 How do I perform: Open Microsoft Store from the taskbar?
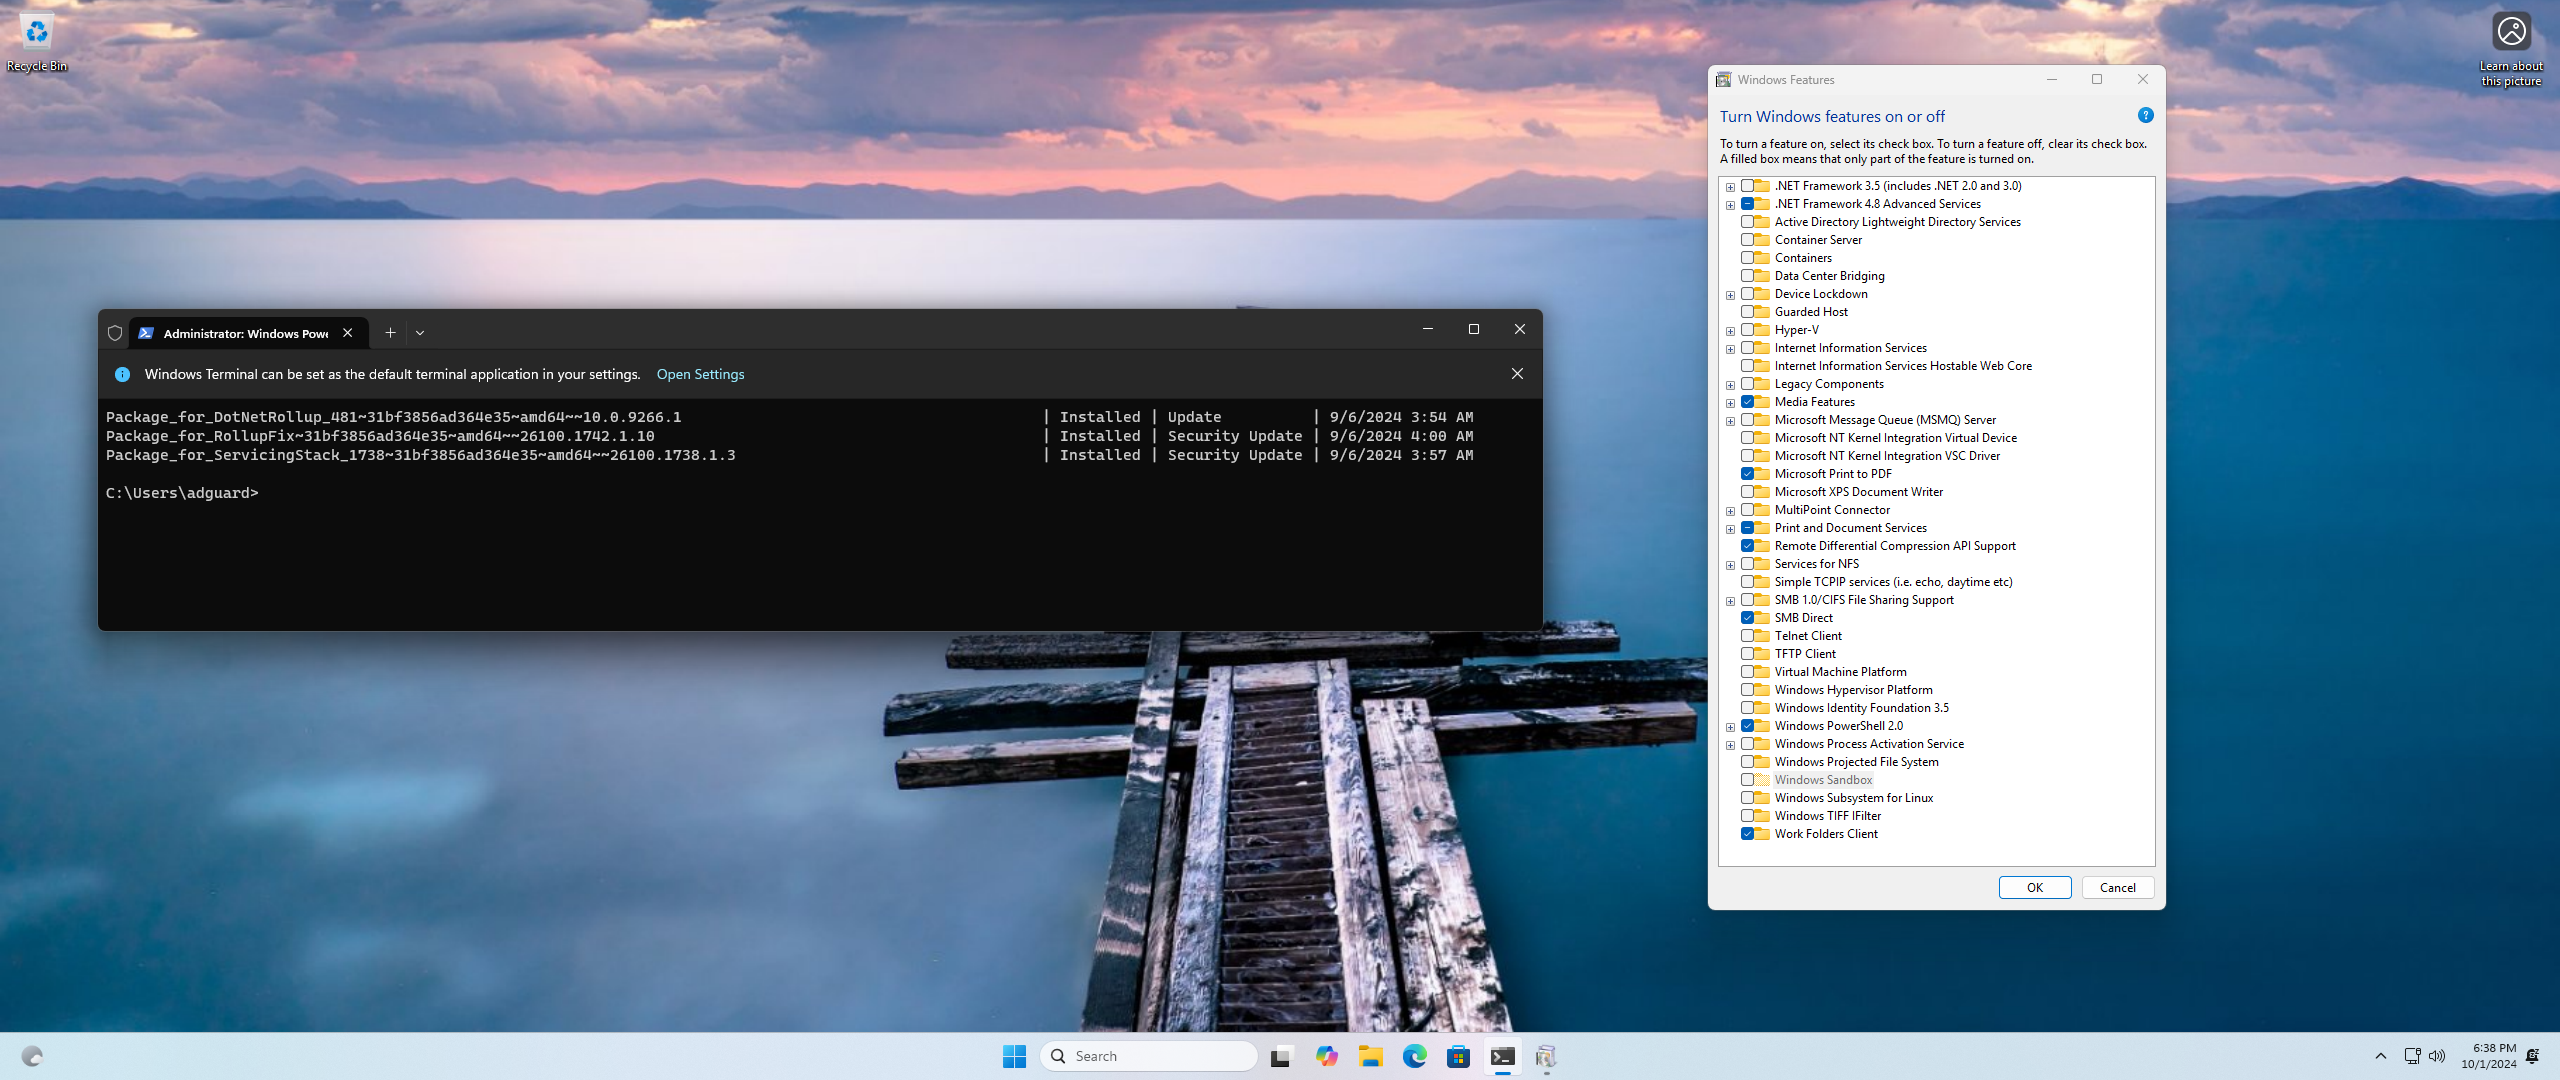[x=1458, y=1056]
